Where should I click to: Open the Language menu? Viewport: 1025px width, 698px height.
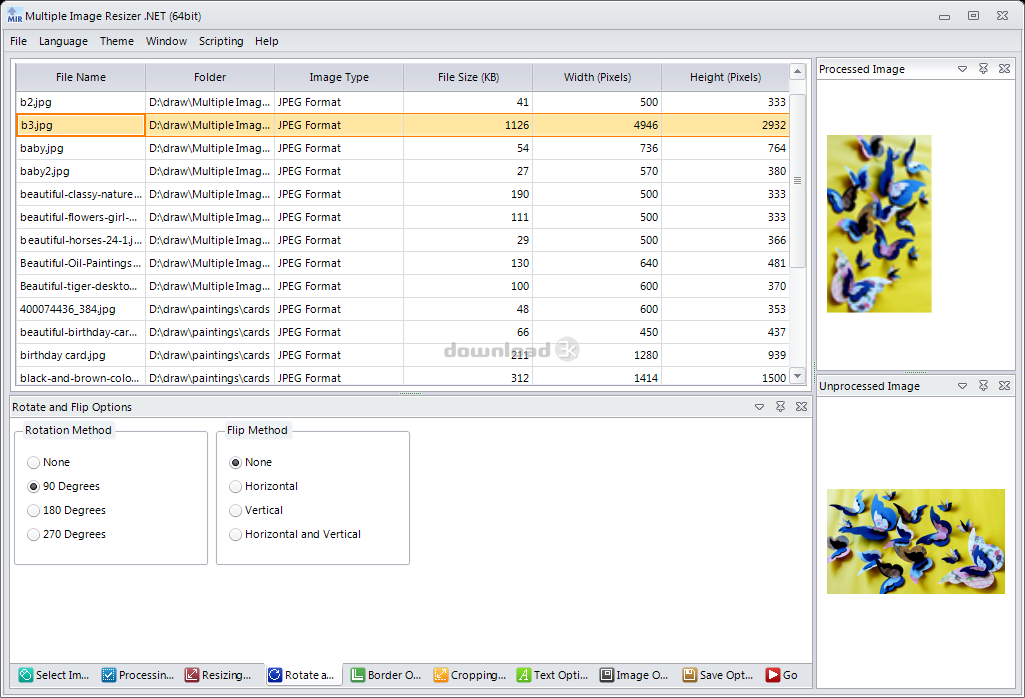point(63,41)
